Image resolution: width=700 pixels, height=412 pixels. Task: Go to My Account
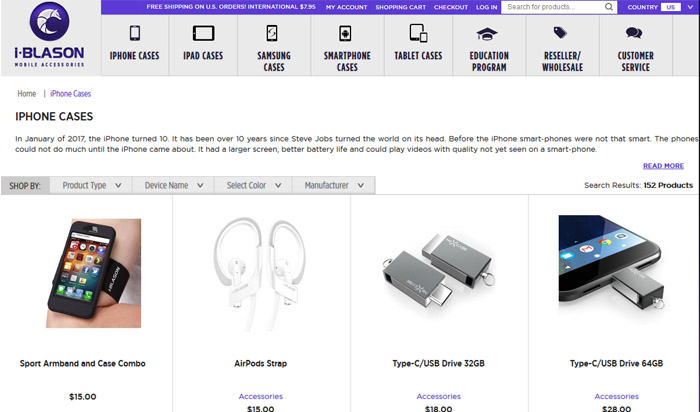[346, 7]
